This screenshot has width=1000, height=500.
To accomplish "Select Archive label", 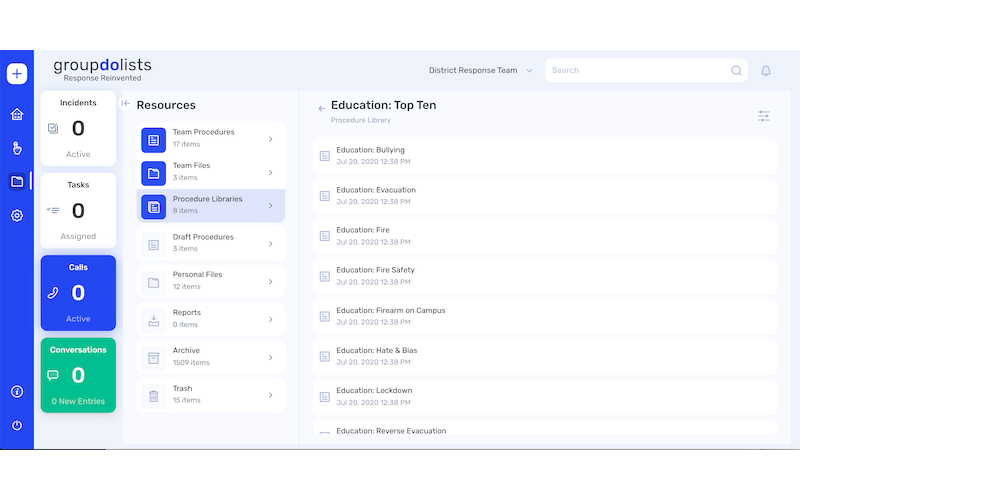I will click(186, 350).
